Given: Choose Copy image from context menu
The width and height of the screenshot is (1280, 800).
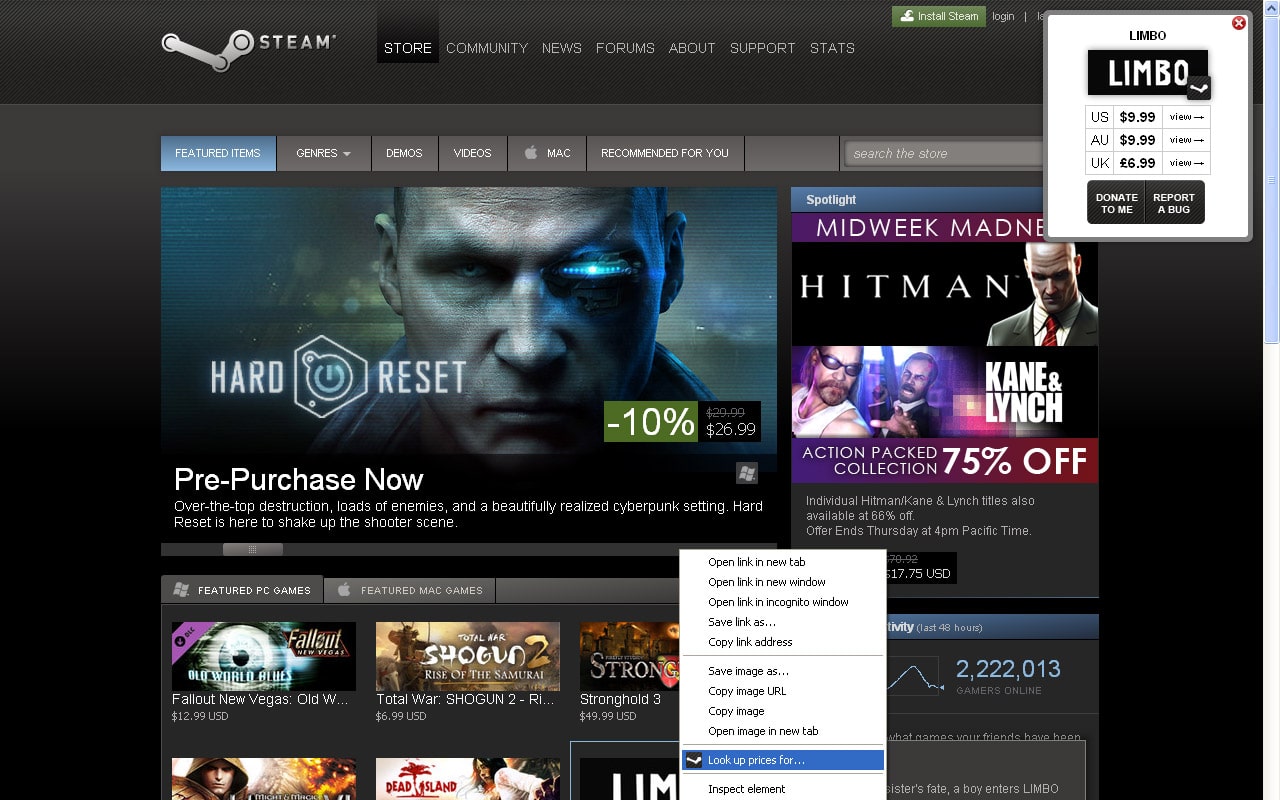Looking at the screenshot, I should [x=783, y=711].
